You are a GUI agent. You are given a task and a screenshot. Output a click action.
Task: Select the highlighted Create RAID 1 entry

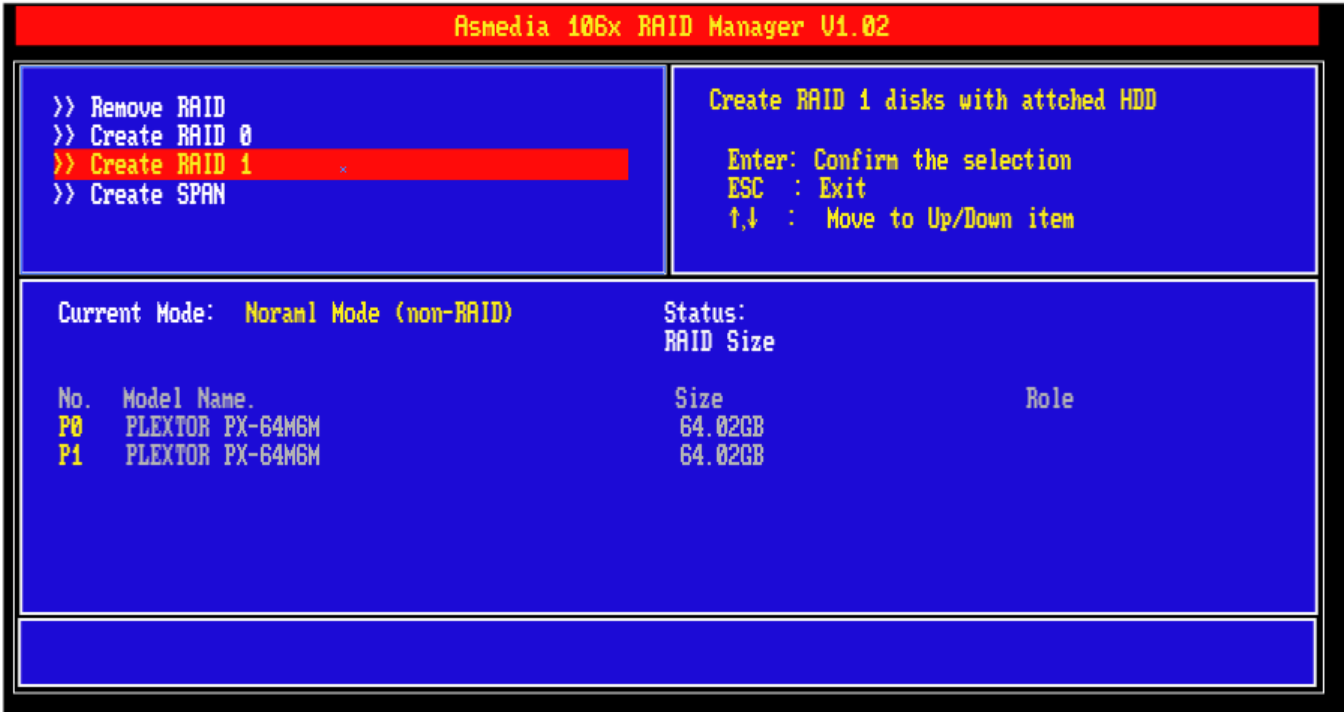pyautogui.click(x=340, y=165)
